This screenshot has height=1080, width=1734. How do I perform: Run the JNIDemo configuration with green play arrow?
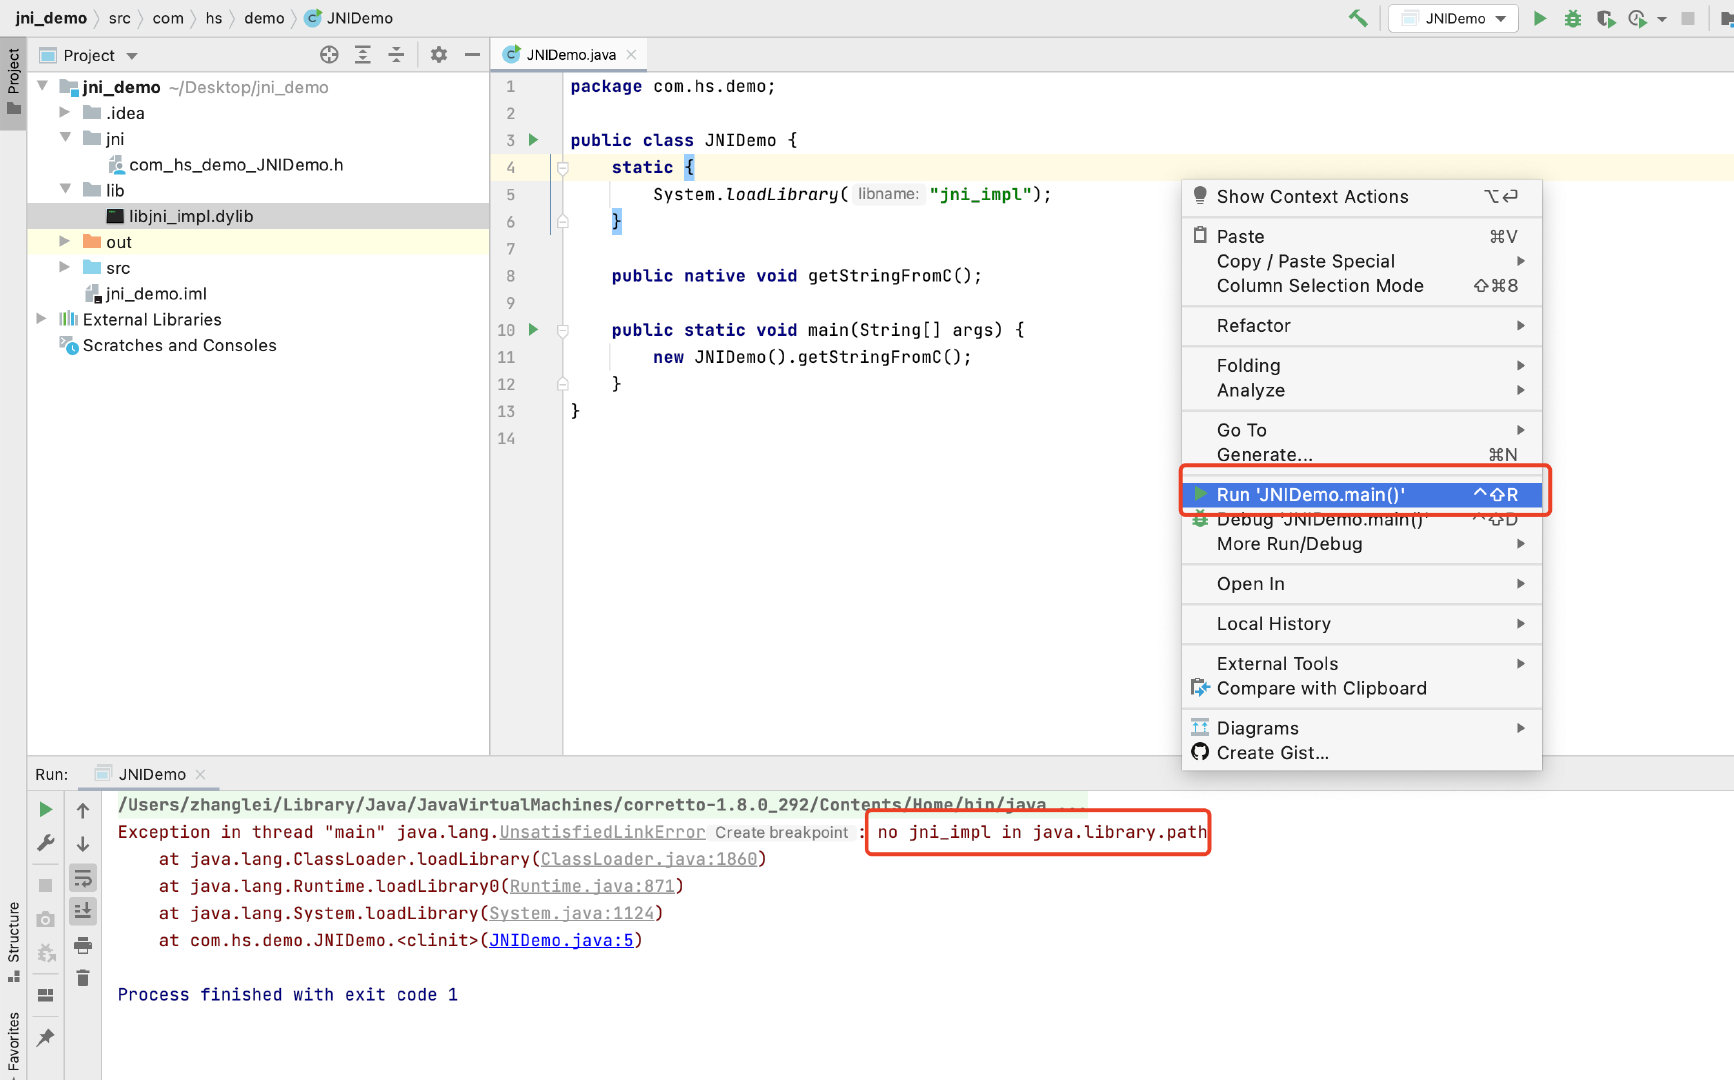(1539, 18)
